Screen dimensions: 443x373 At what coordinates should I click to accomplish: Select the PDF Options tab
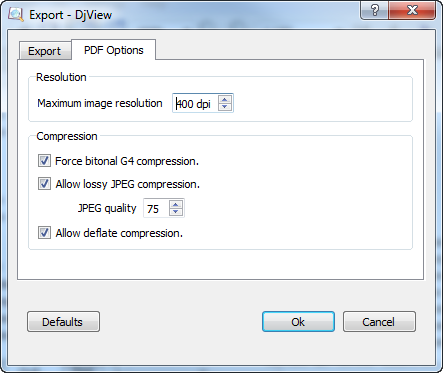tap(113, 50)
